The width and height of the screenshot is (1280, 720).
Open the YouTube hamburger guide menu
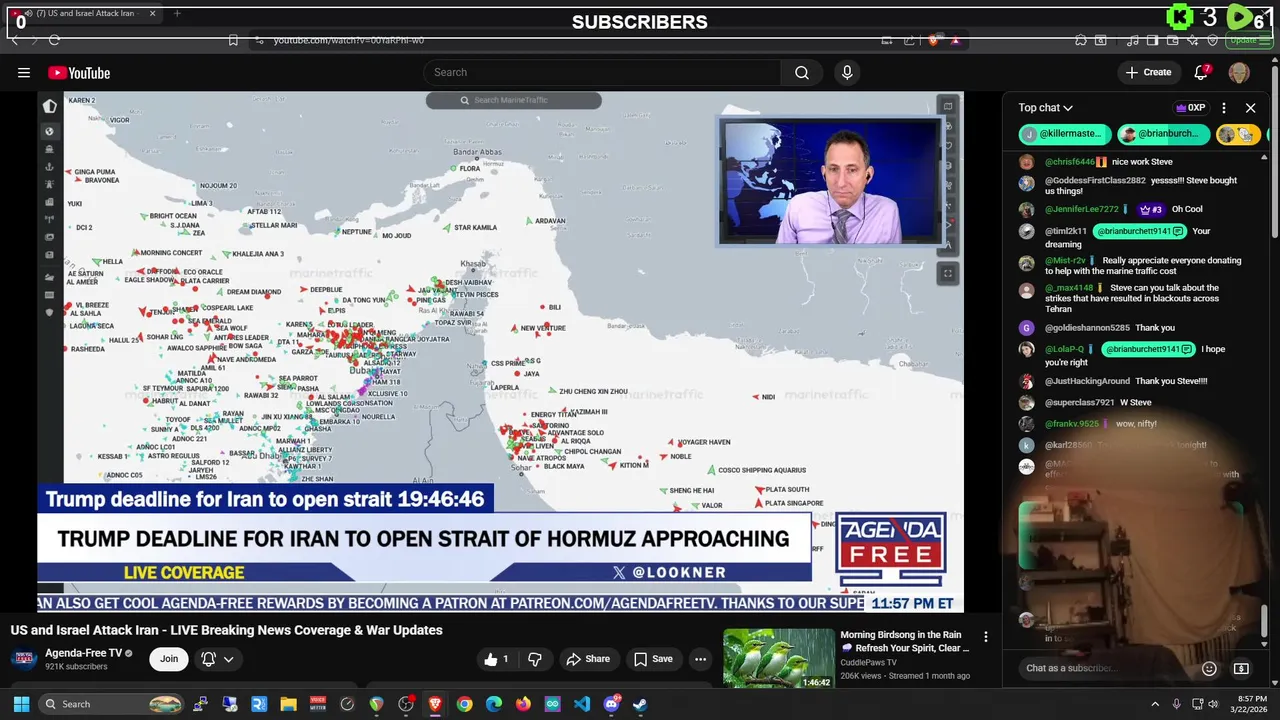pos(23,72)
